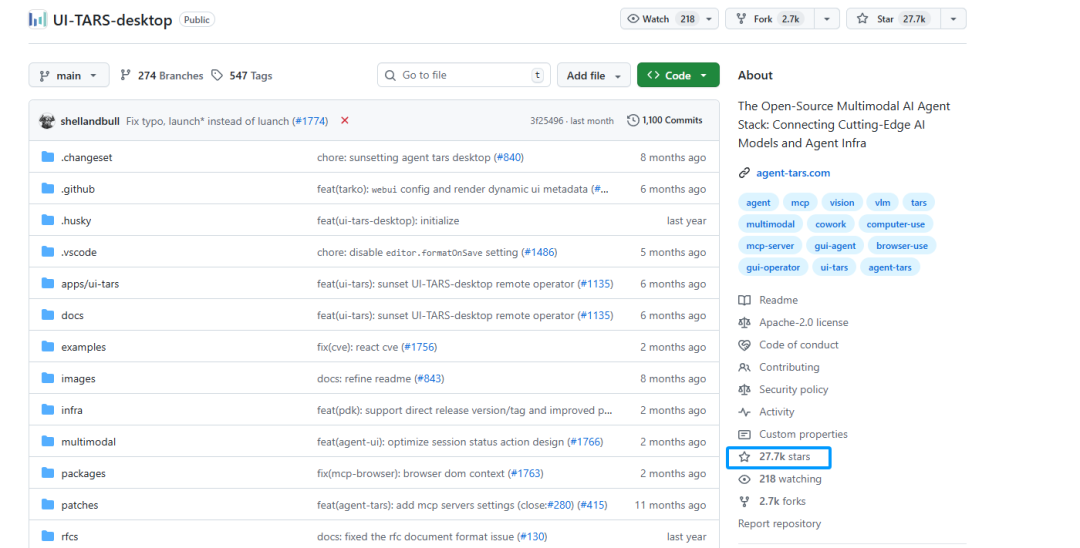Click the 'docs: refine readme' commit message
1080x548 pixels.
[x=364, y=379]
